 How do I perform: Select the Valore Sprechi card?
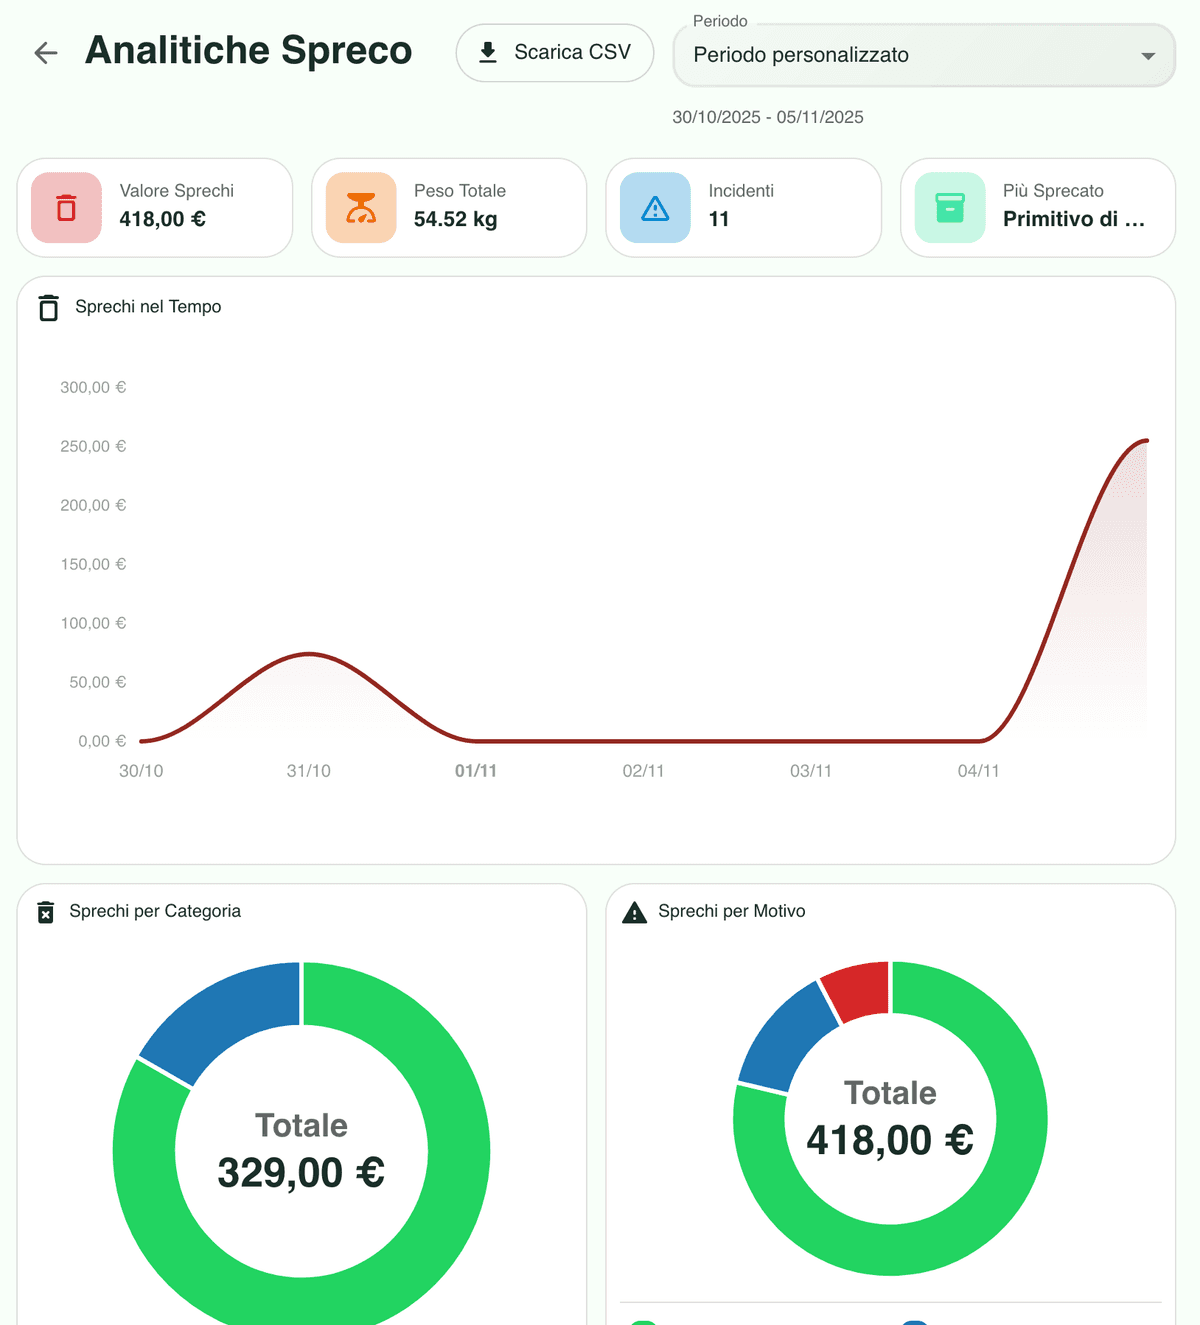[x=155, y=207]
